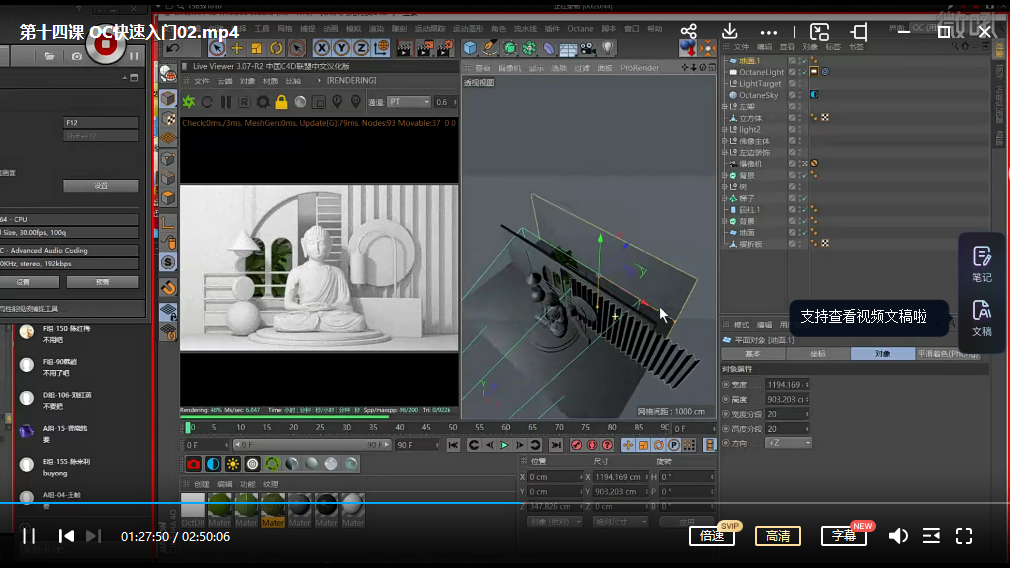Select the OctaneLight object
The height and width of the screenshot is (568, 1010).
[x=761, y=72]
